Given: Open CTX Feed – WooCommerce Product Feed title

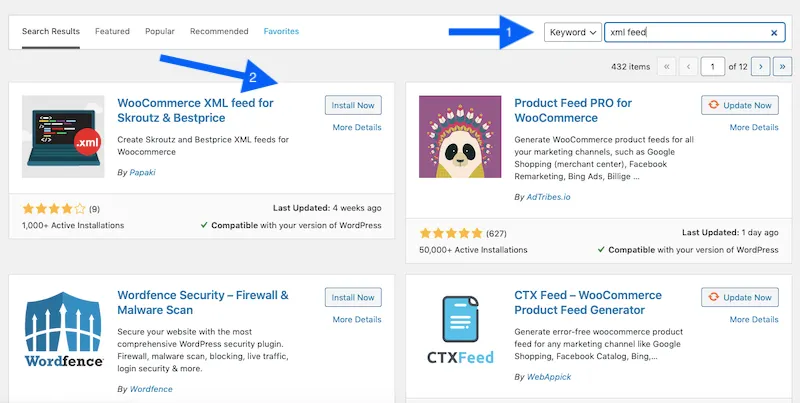Looking at the screenshot, I should [x=588, y=303].
